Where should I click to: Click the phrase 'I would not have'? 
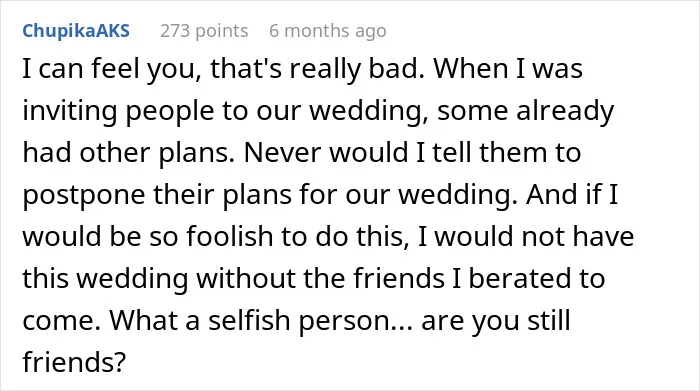(x=526, y=236)
